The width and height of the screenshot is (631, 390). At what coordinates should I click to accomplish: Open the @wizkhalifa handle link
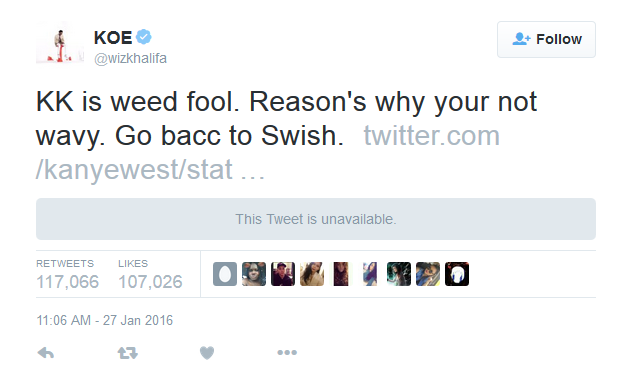(x=130, y=58)
